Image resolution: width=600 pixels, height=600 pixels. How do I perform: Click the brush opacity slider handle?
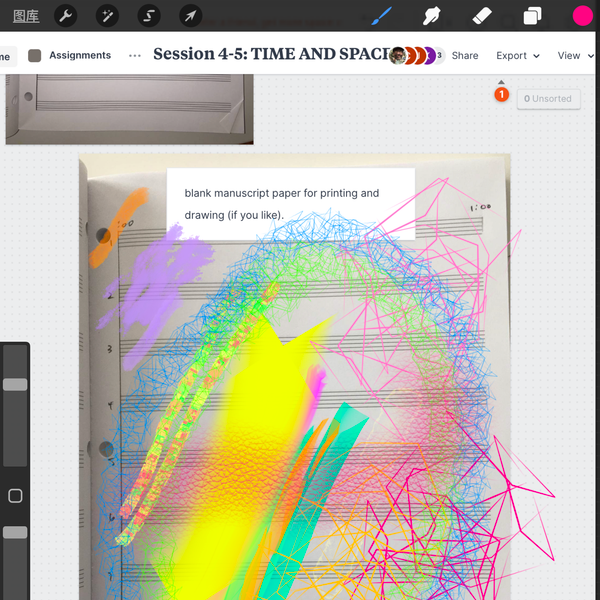[x=15, y=533]
